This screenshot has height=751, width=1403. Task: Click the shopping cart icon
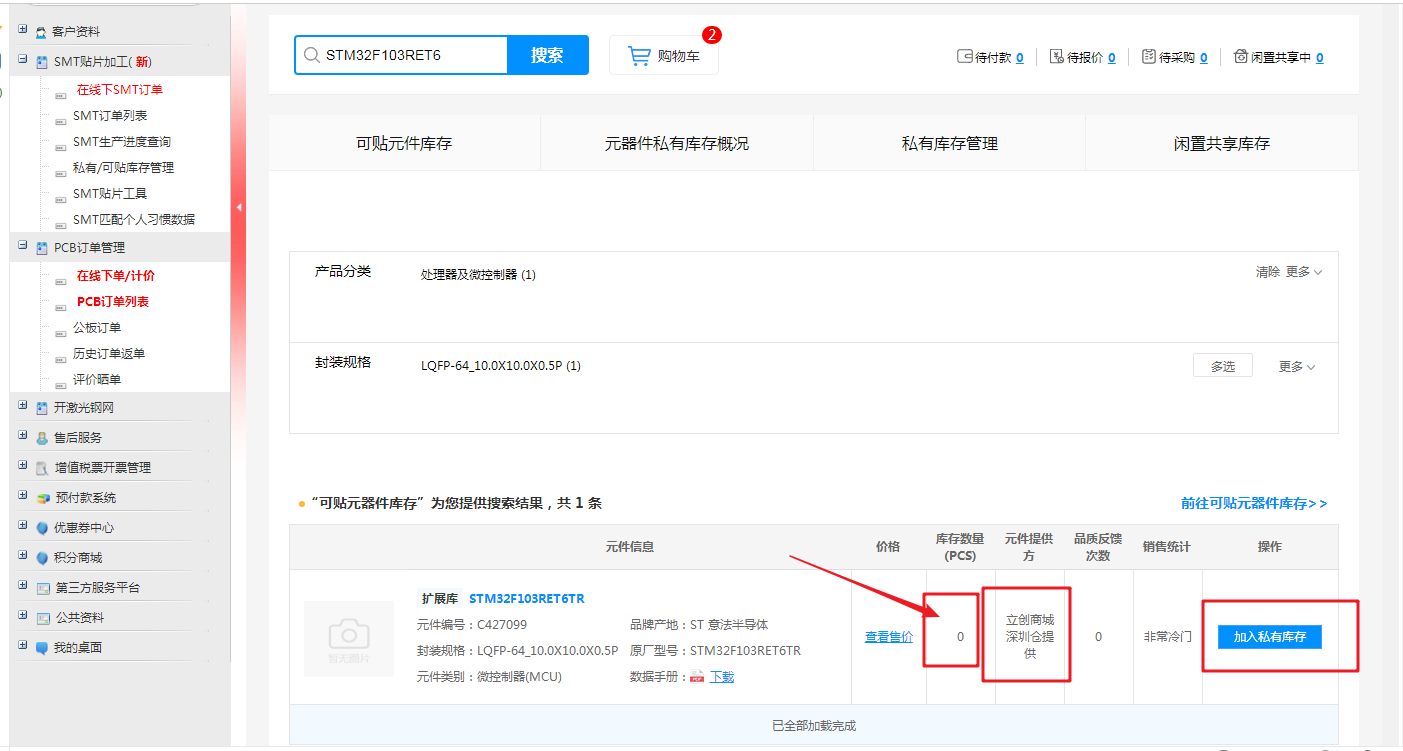coord(638,56)
